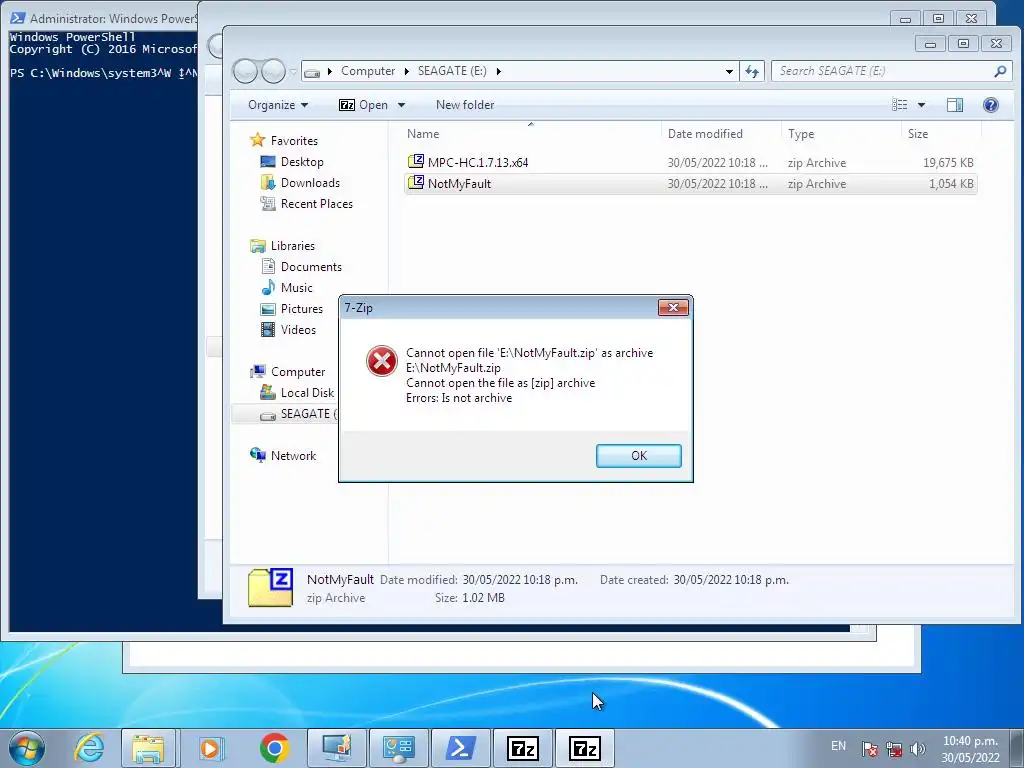This screenshot has height=768, width=1024.
Task: Click the MPC-HC zip archive icon
Action: [416, 161]
